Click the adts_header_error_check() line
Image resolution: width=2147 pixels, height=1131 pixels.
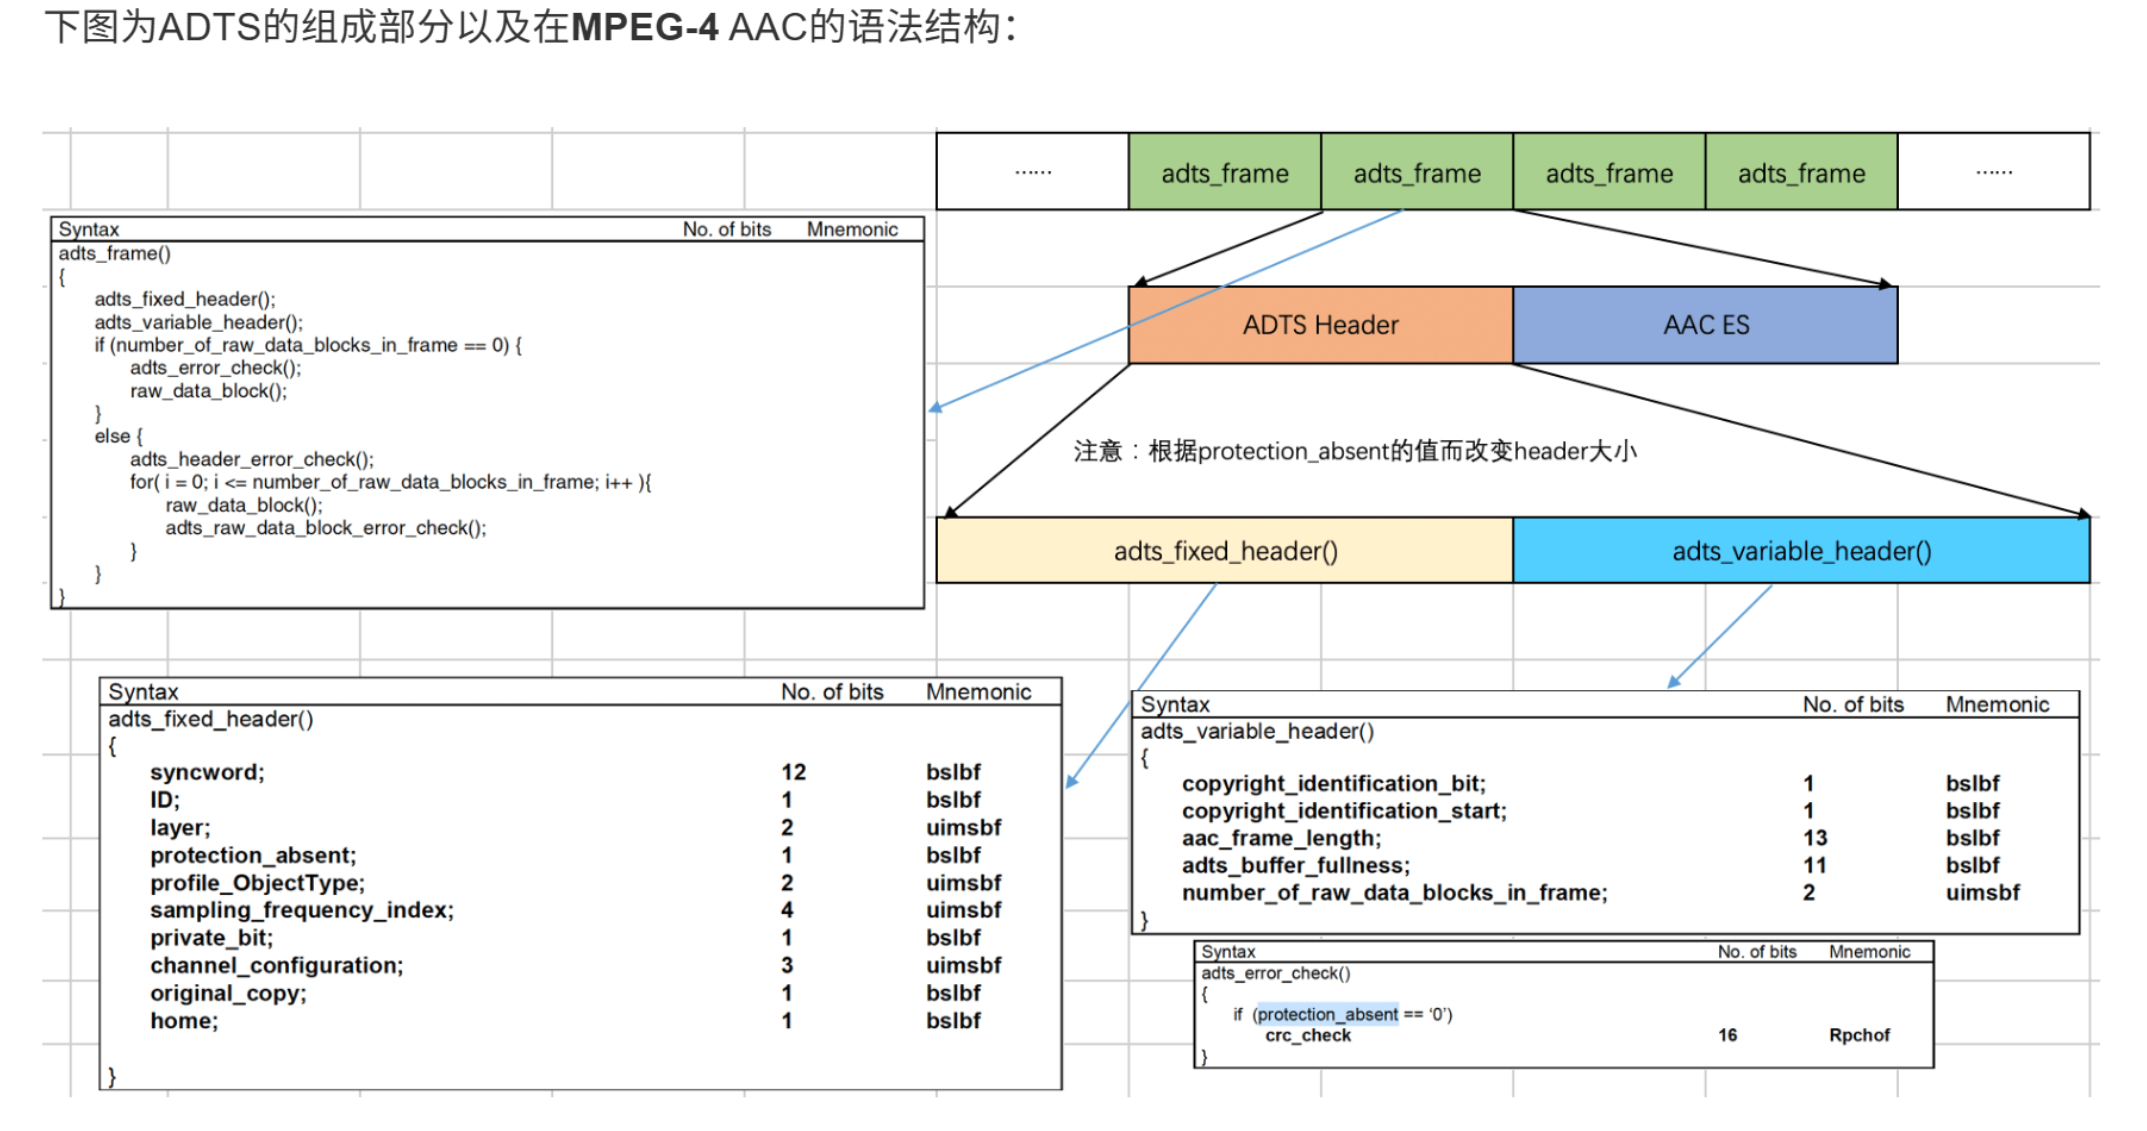tap(251, 459)
